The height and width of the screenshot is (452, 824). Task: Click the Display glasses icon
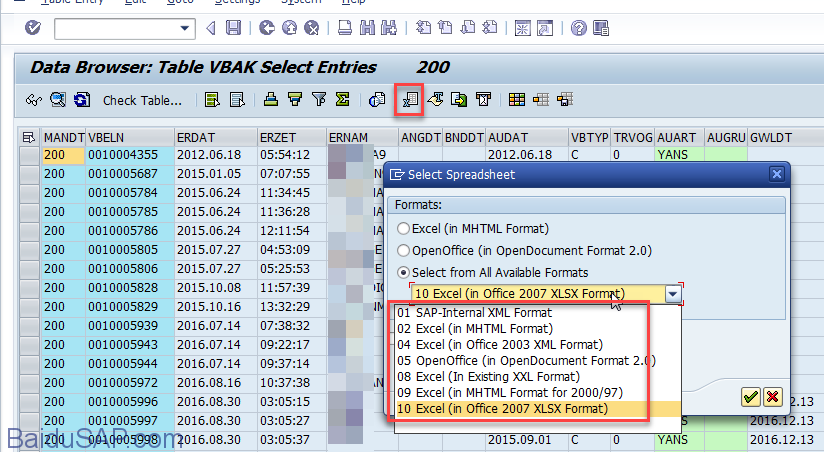[34, 100]
